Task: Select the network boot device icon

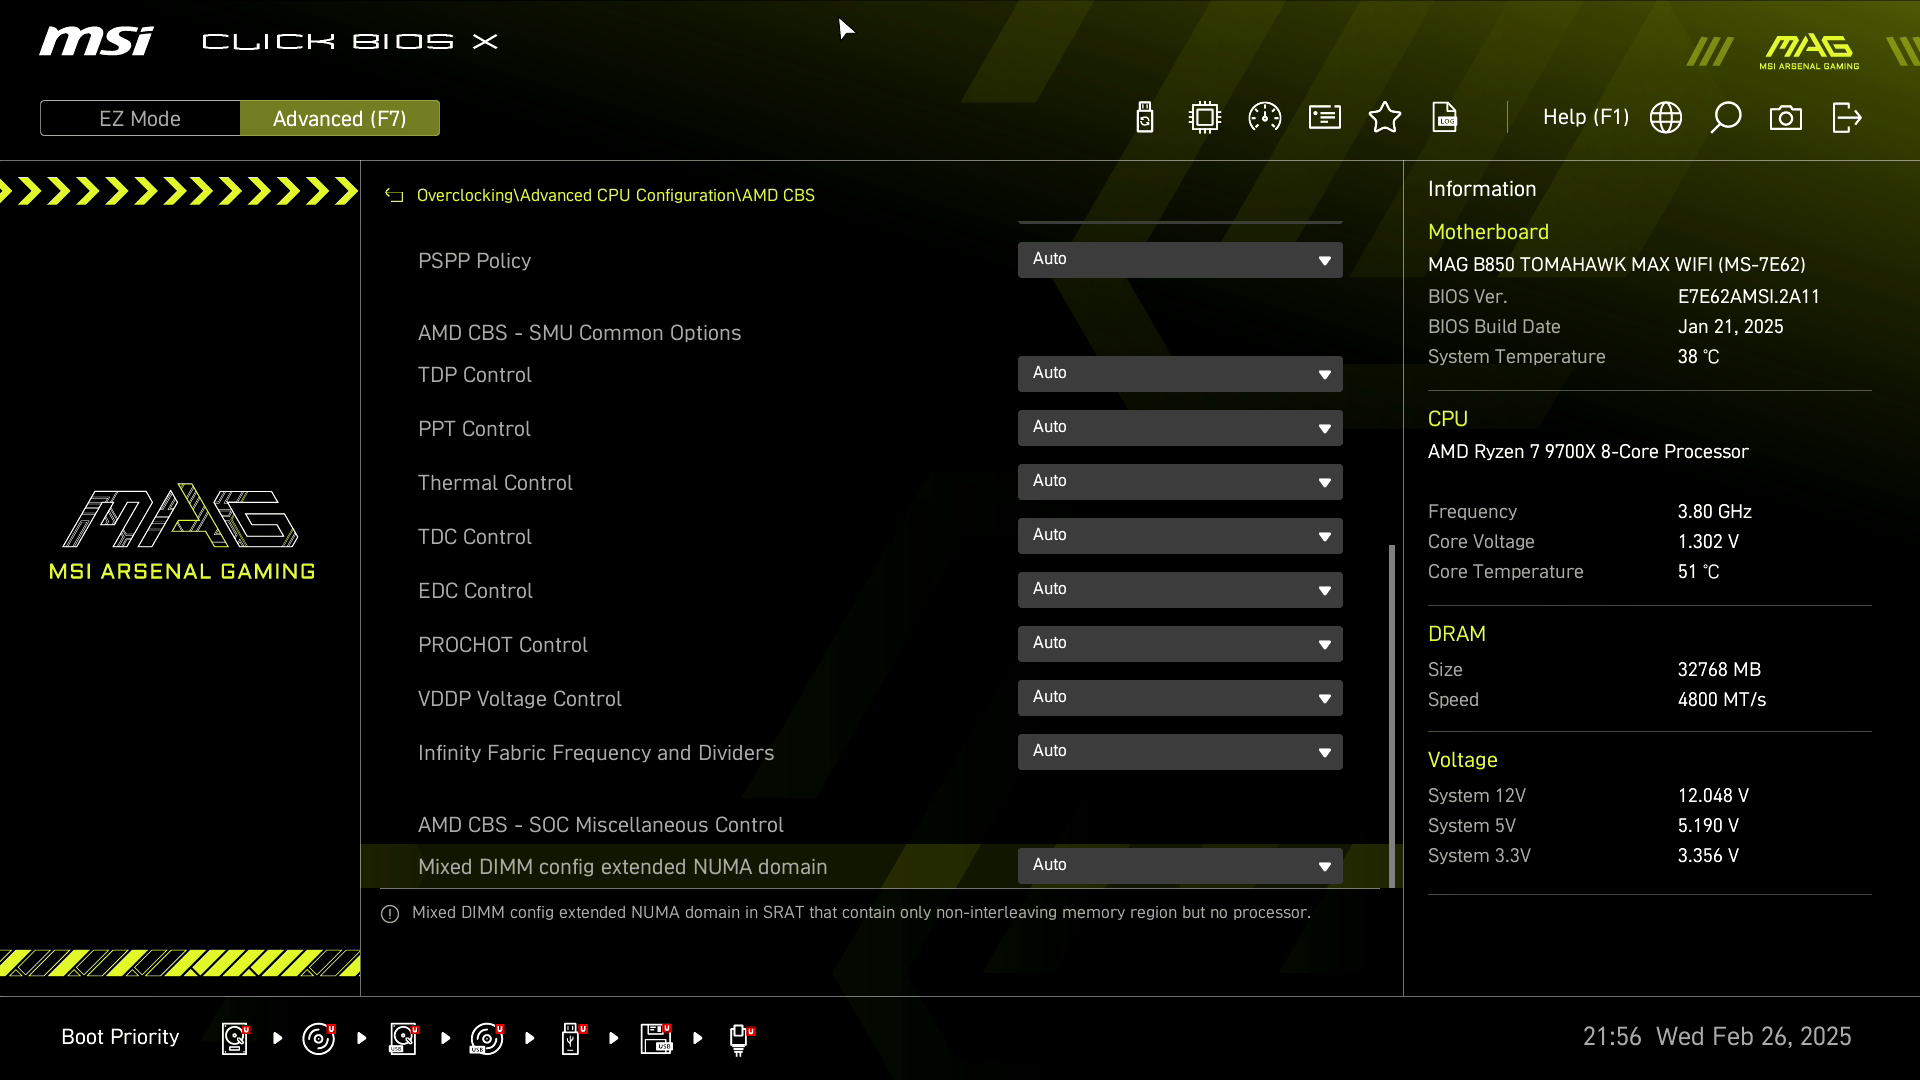Action: (741, 1038)
